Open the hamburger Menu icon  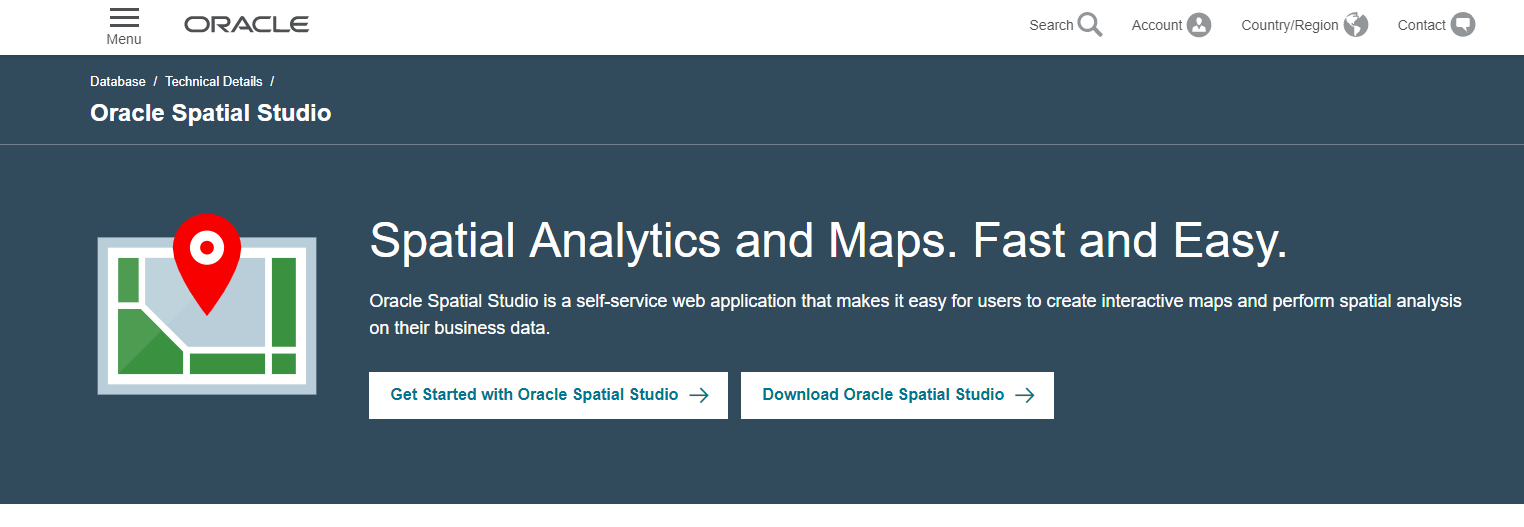click(x=124, y=18)
